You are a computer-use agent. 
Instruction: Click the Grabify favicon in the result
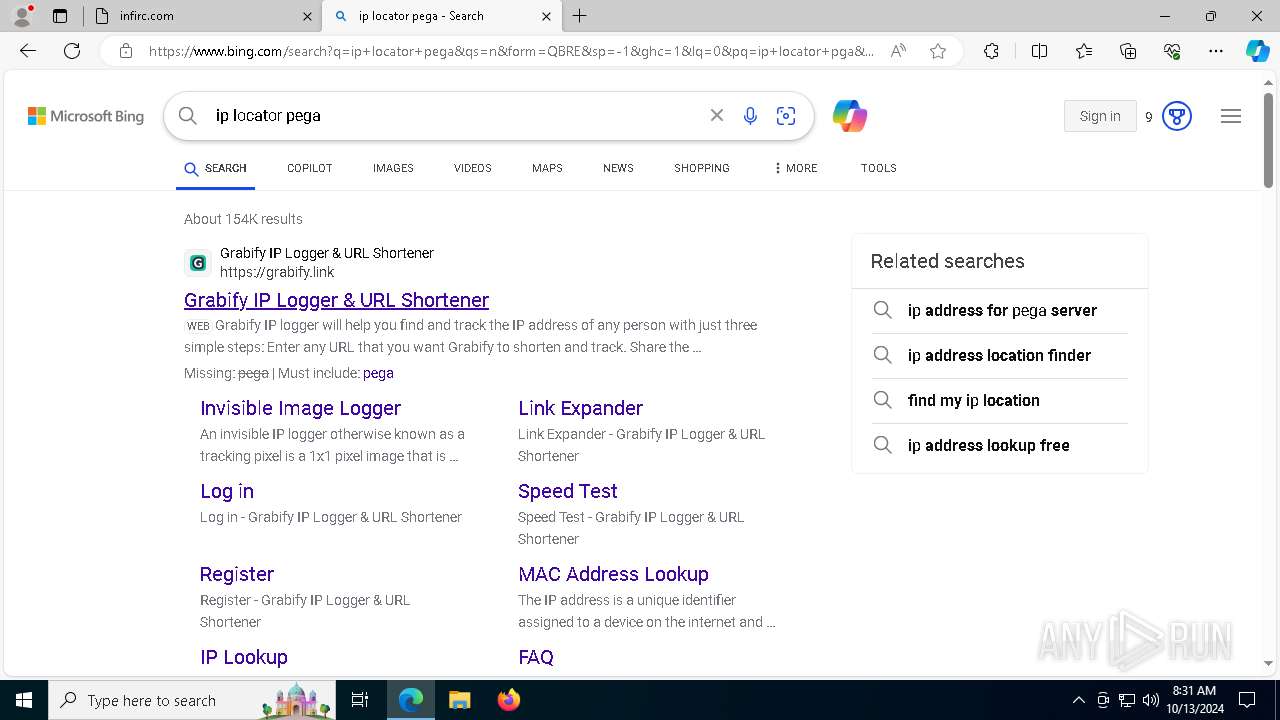point(198,263)
